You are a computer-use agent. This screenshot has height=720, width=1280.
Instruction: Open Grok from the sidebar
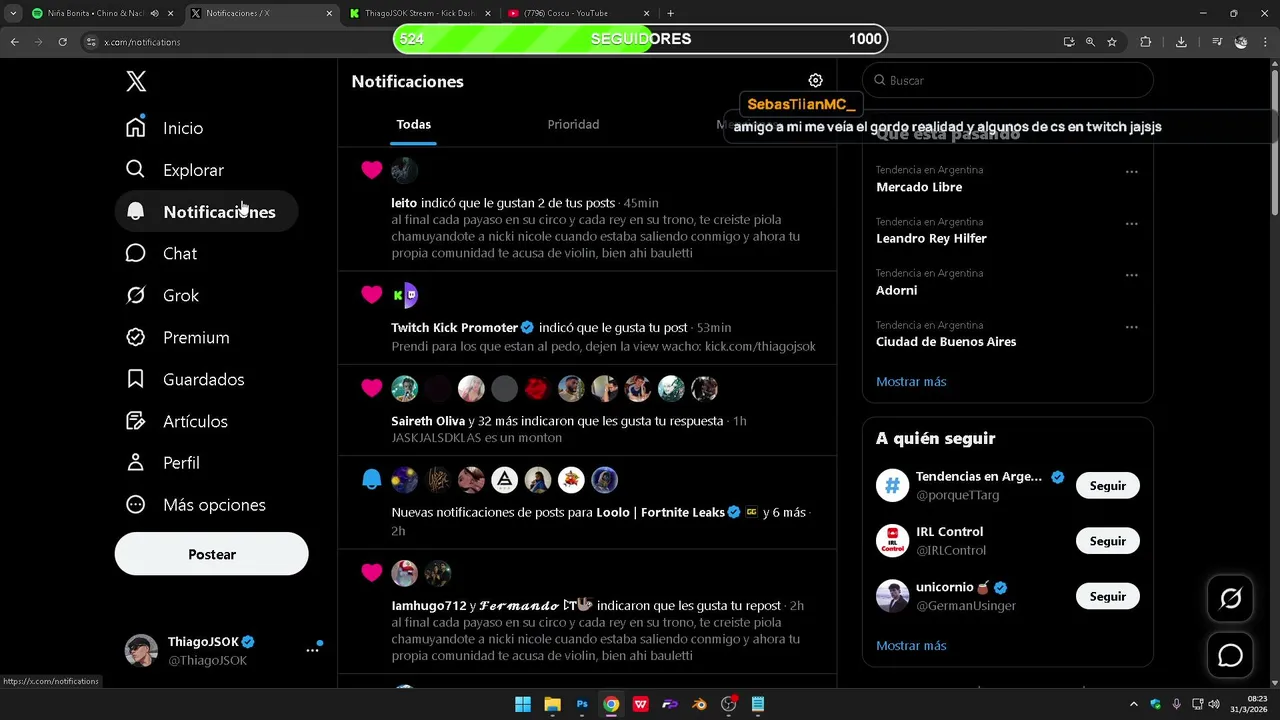(x=163, y=296)
